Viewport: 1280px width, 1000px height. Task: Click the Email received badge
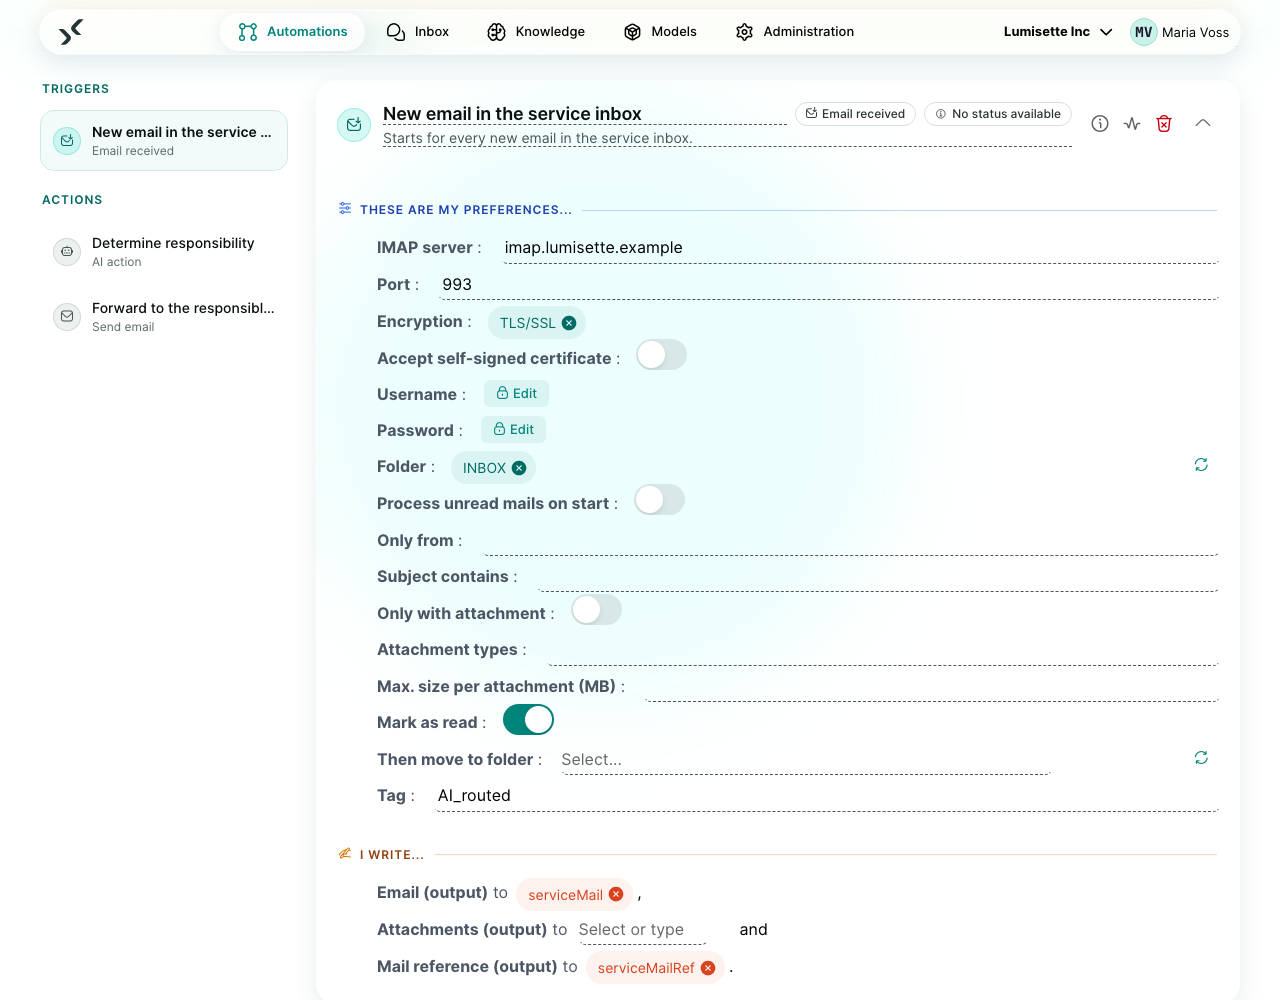855,114
